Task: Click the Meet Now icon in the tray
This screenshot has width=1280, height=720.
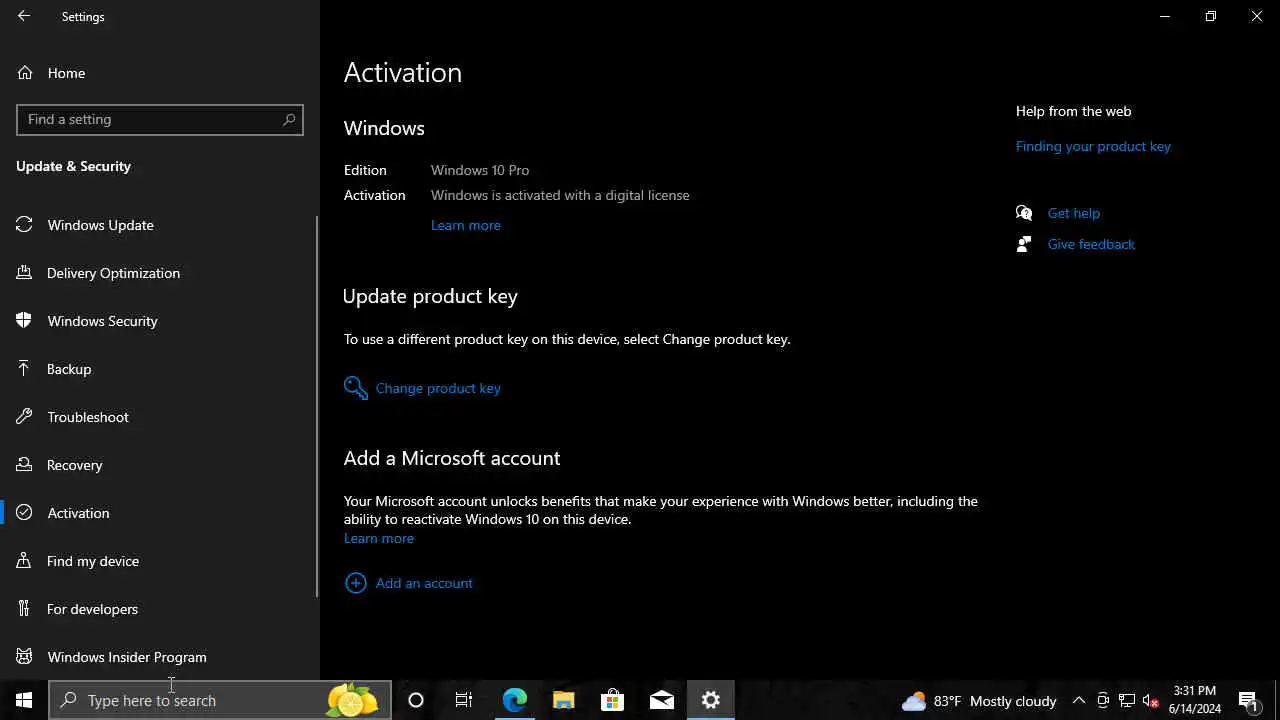Action: point(1103,701)
